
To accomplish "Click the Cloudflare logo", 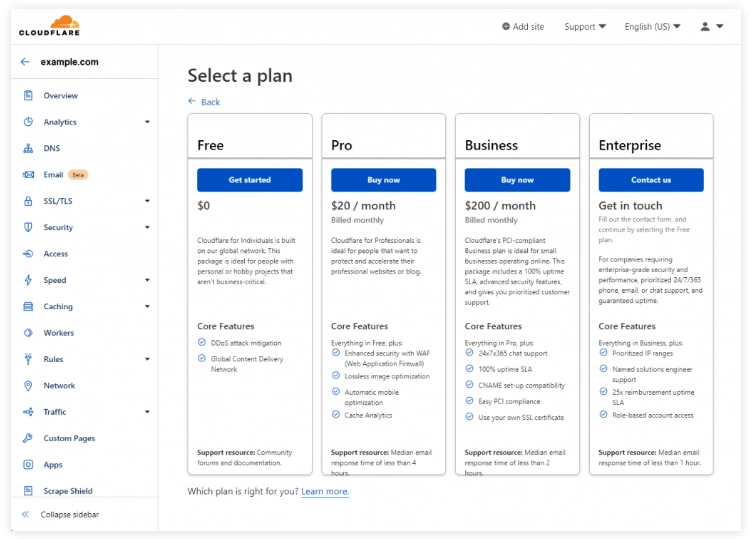I will pyautogui.click(x=49, y=25).
